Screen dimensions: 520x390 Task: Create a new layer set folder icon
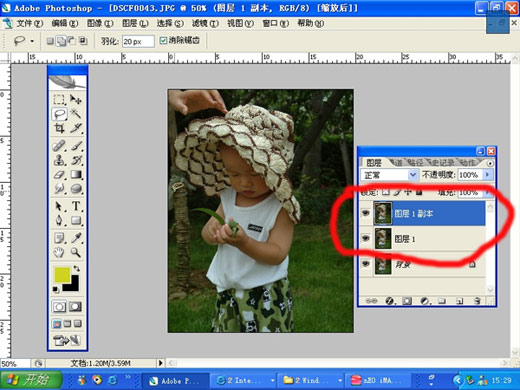pyautogui.click(x=442, y=301)
